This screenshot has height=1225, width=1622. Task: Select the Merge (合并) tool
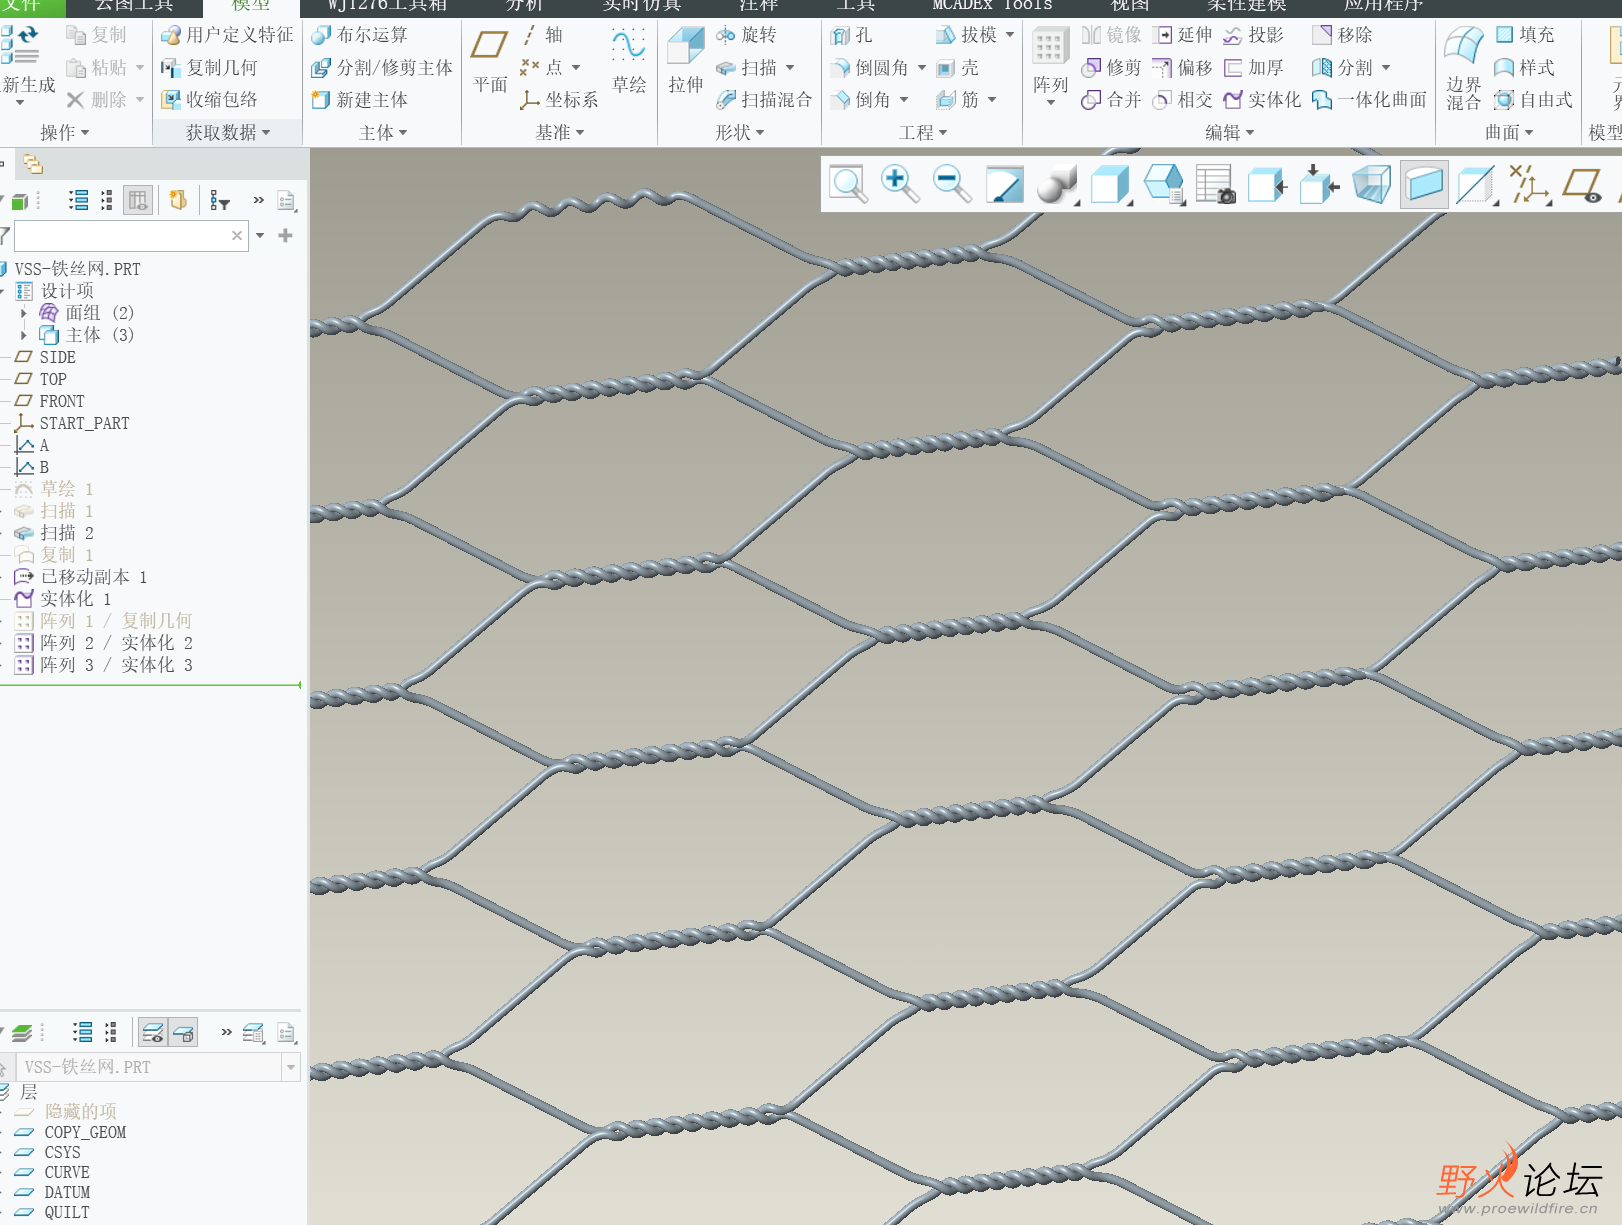(x=1111, y=100)
